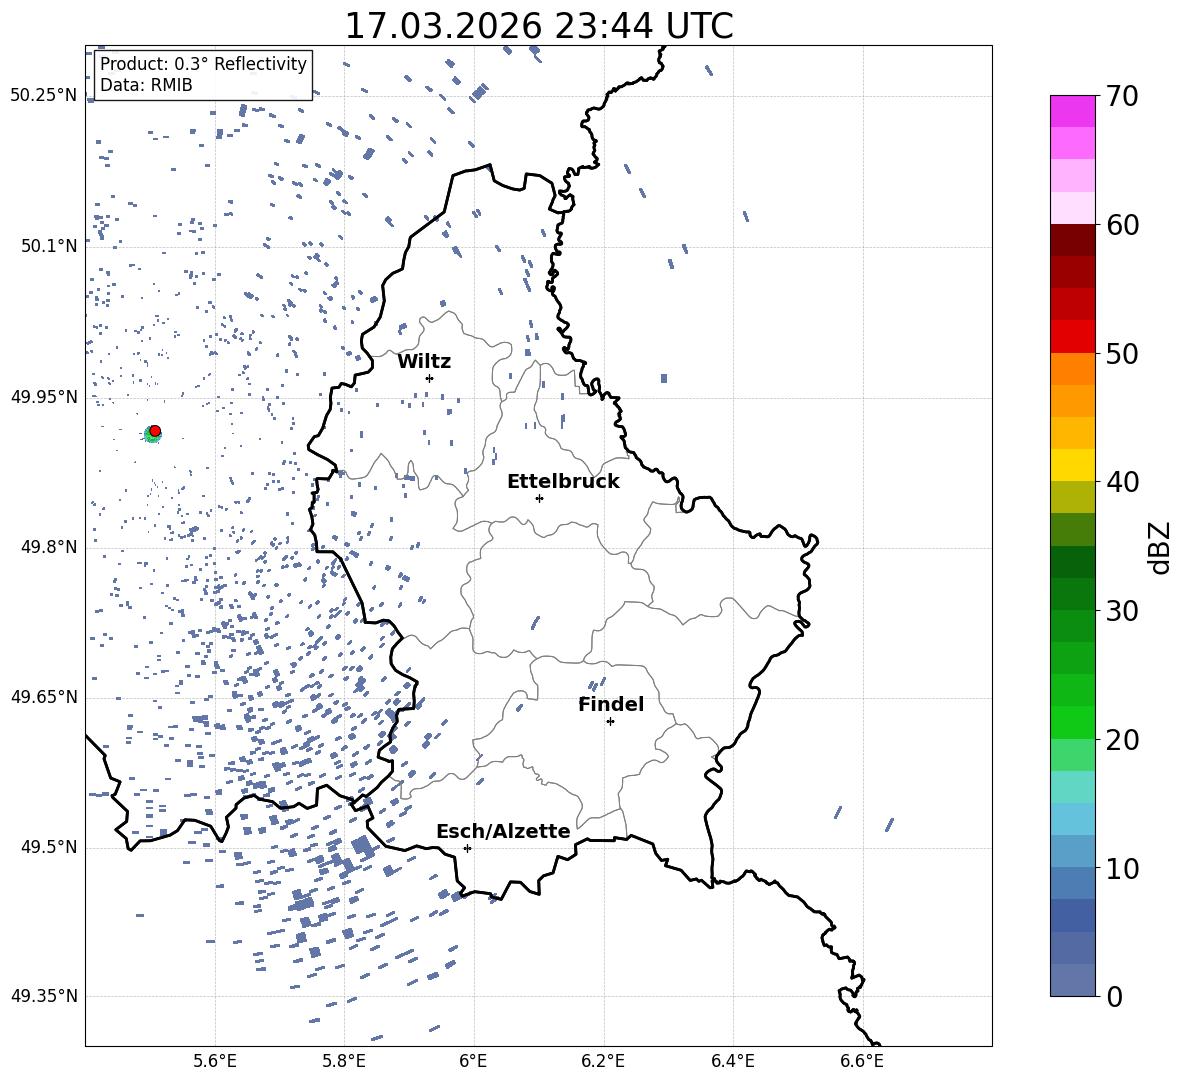1184x1081 pixels.
Task: Click the 6°E longitude label
Action: point(473,1061)
